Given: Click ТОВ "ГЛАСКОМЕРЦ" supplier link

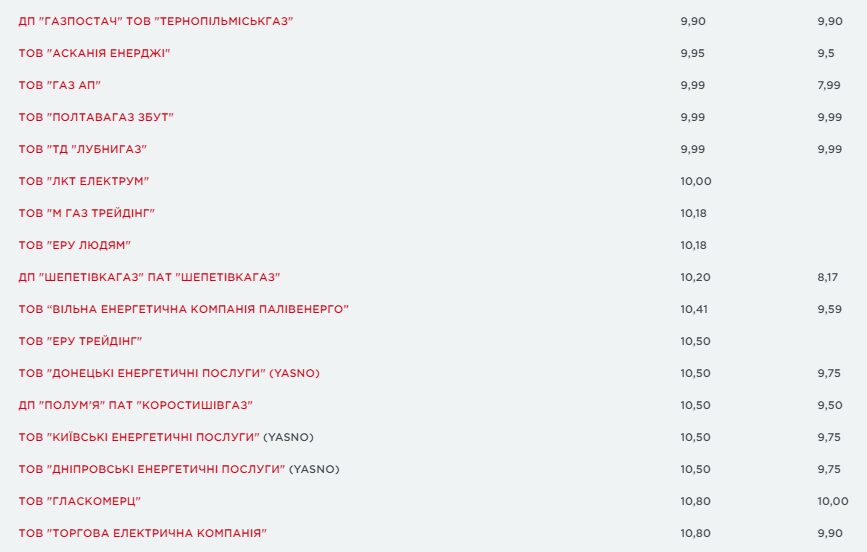Looking at the screenshot, I should click(80, 502).
